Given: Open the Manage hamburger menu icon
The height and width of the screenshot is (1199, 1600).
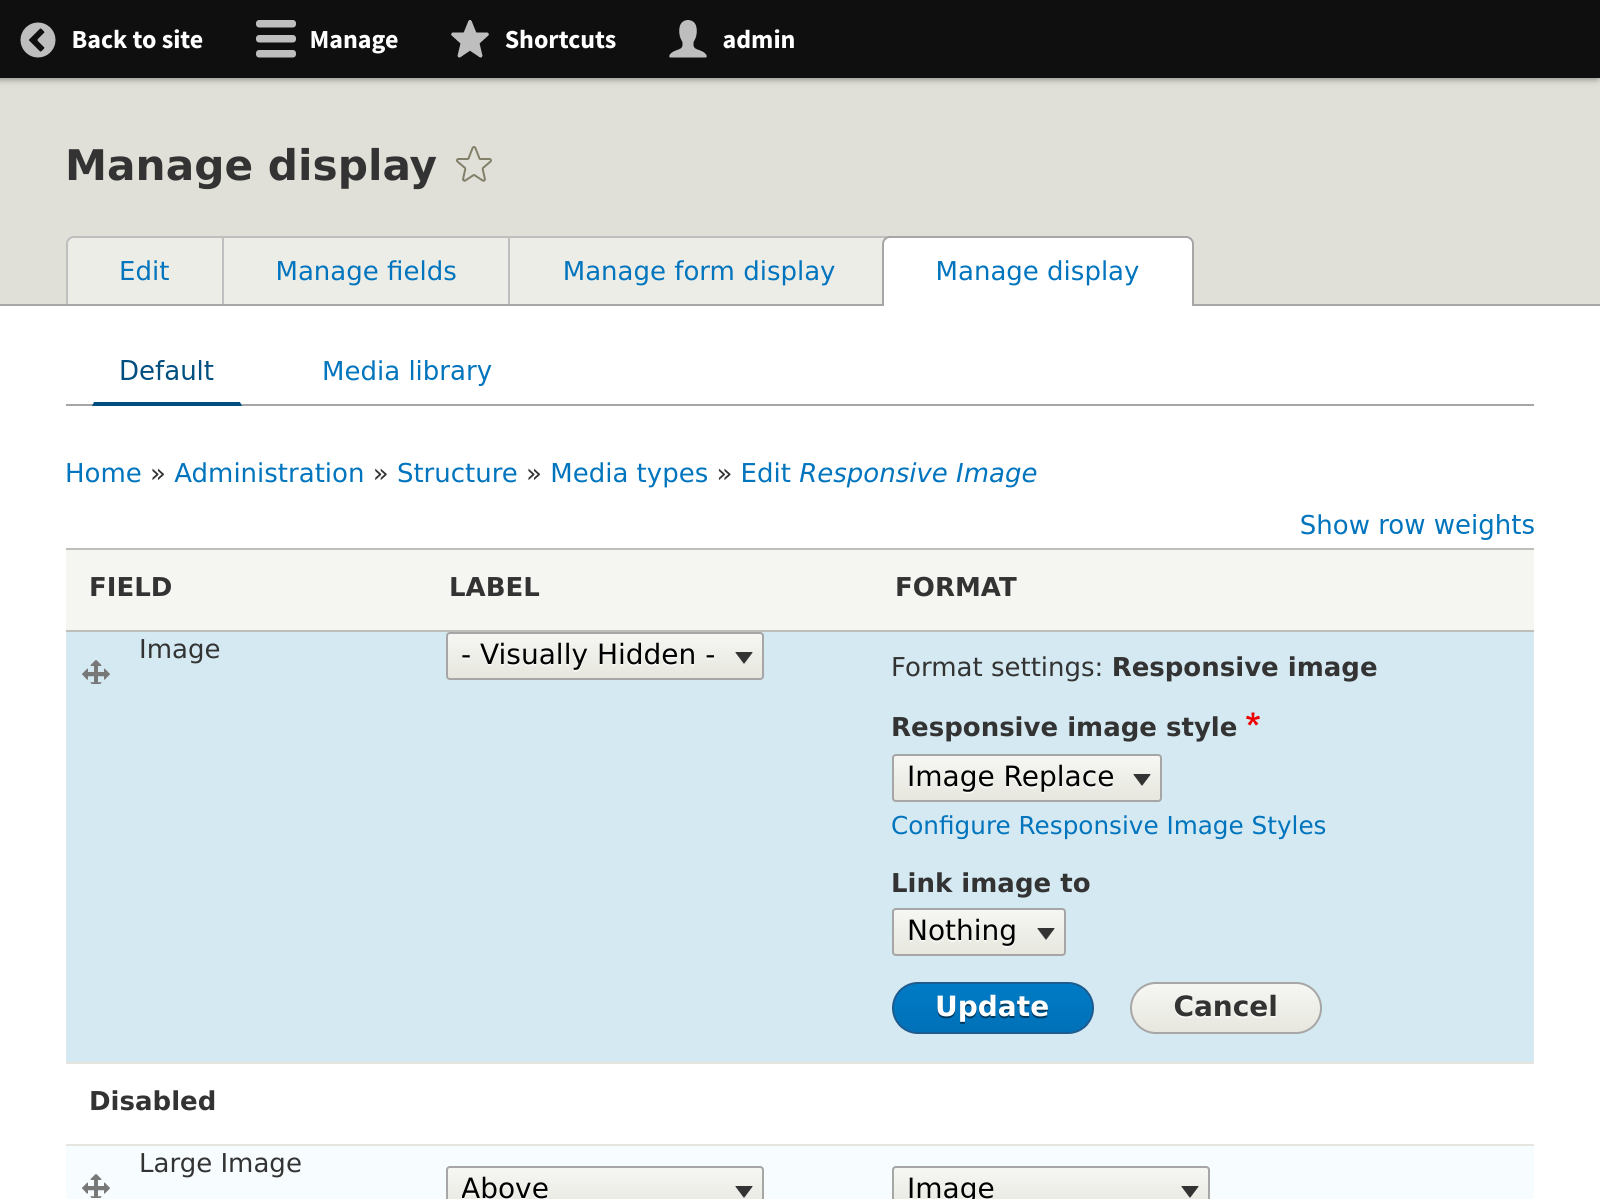Looking at the screenshot, I should click(x=275, y=39).
